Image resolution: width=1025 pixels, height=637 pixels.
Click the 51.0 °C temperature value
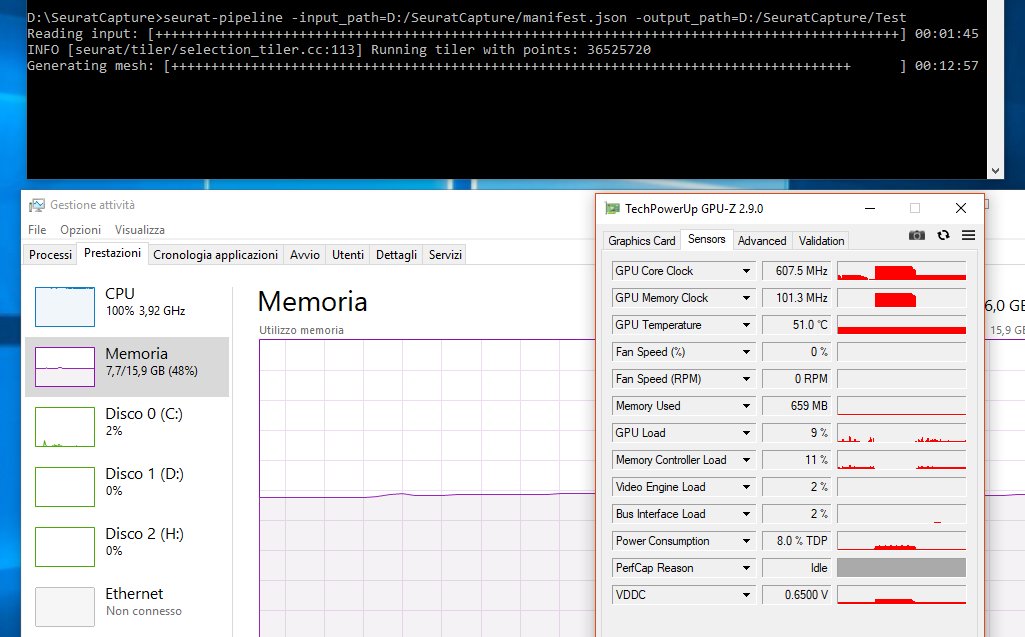(x=796, y=325)
